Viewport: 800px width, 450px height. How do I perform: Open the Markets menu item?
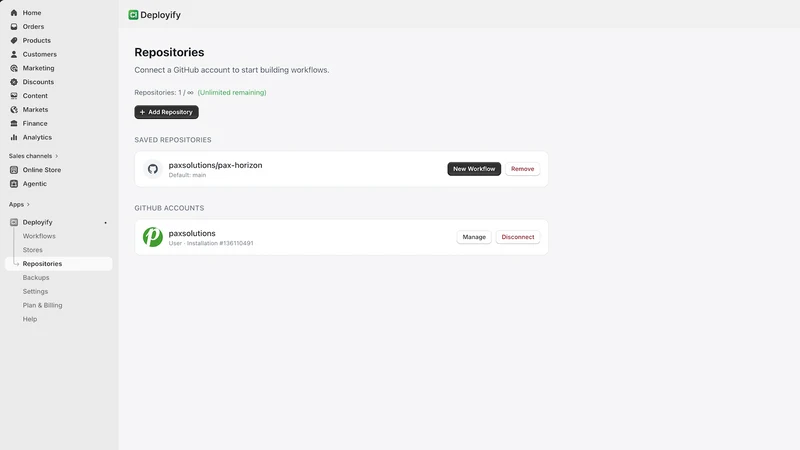pos(35,110)
